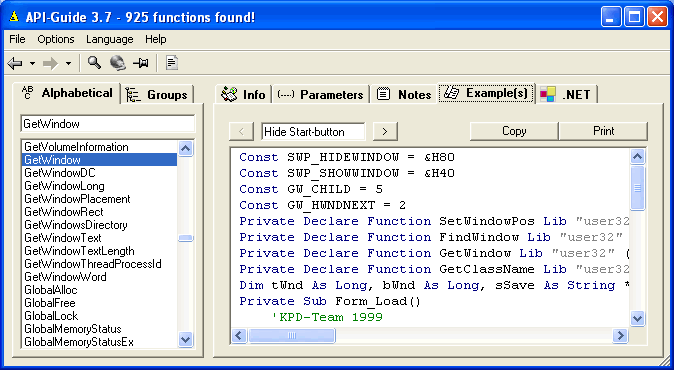Screen dimensions: 674x370
Task: Click the previous example button
Action: pos(241,131)
